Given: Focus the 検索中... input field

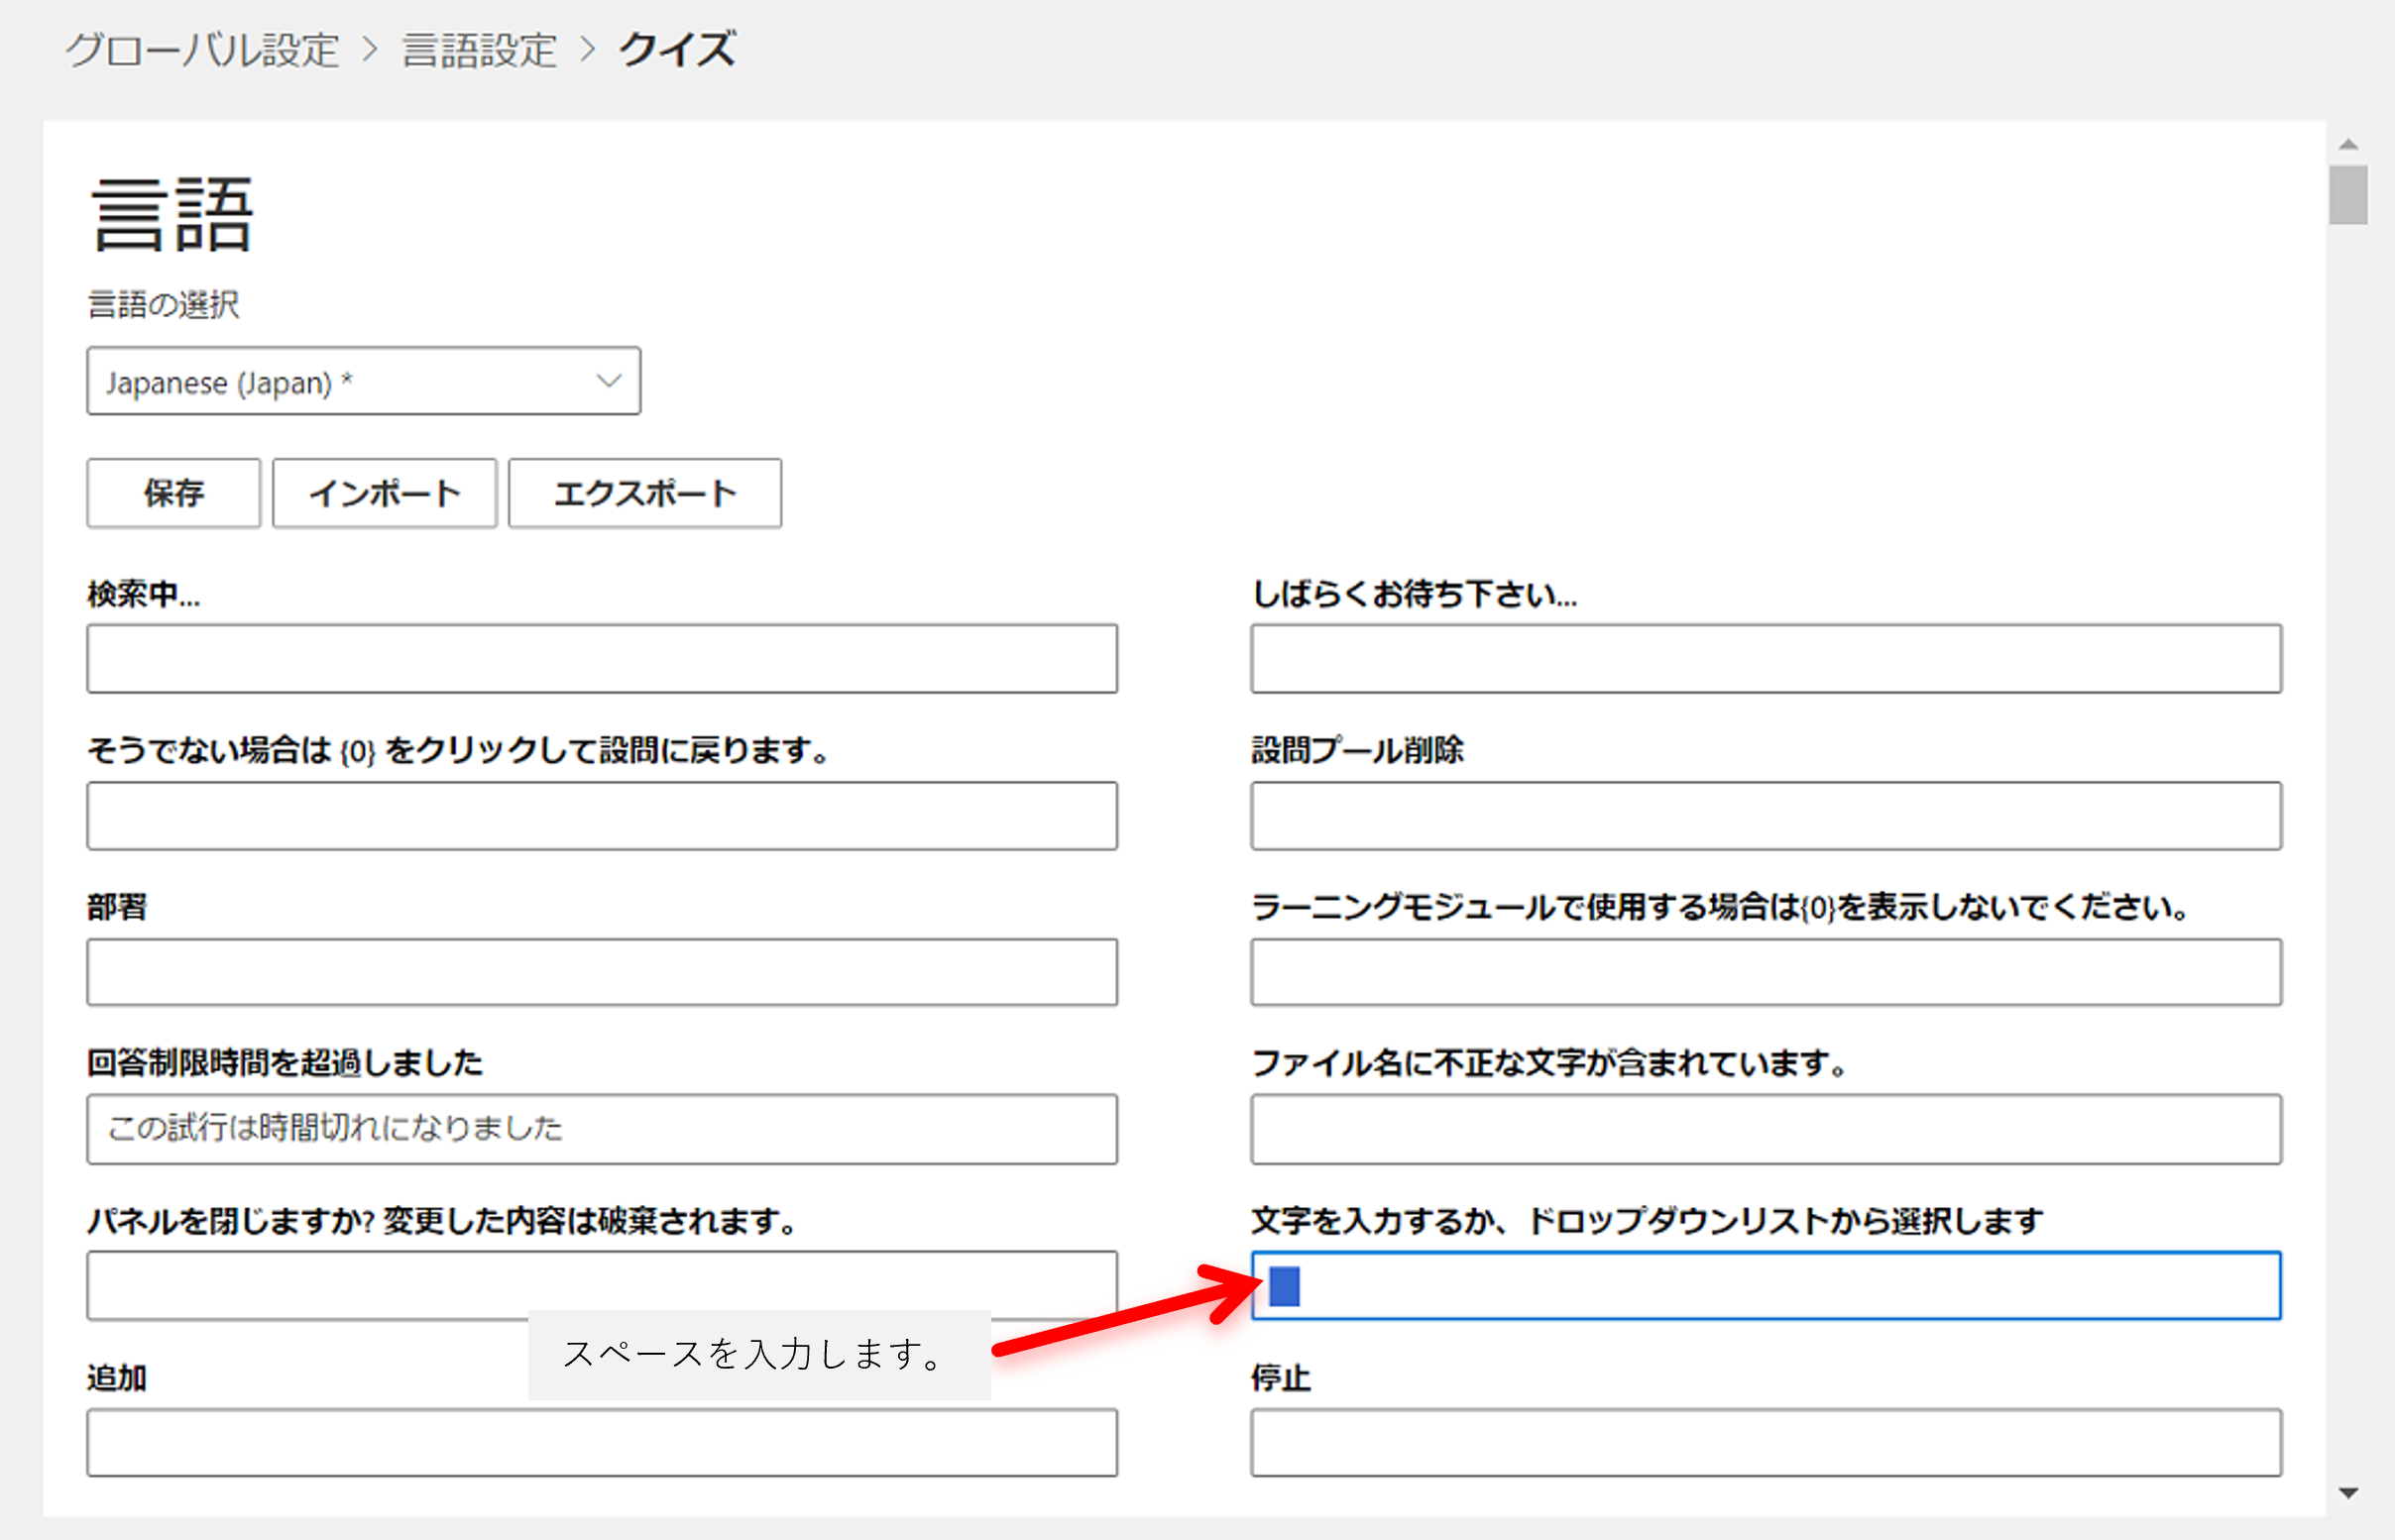Looking at the screenshot, I should [x=602, y=659].
